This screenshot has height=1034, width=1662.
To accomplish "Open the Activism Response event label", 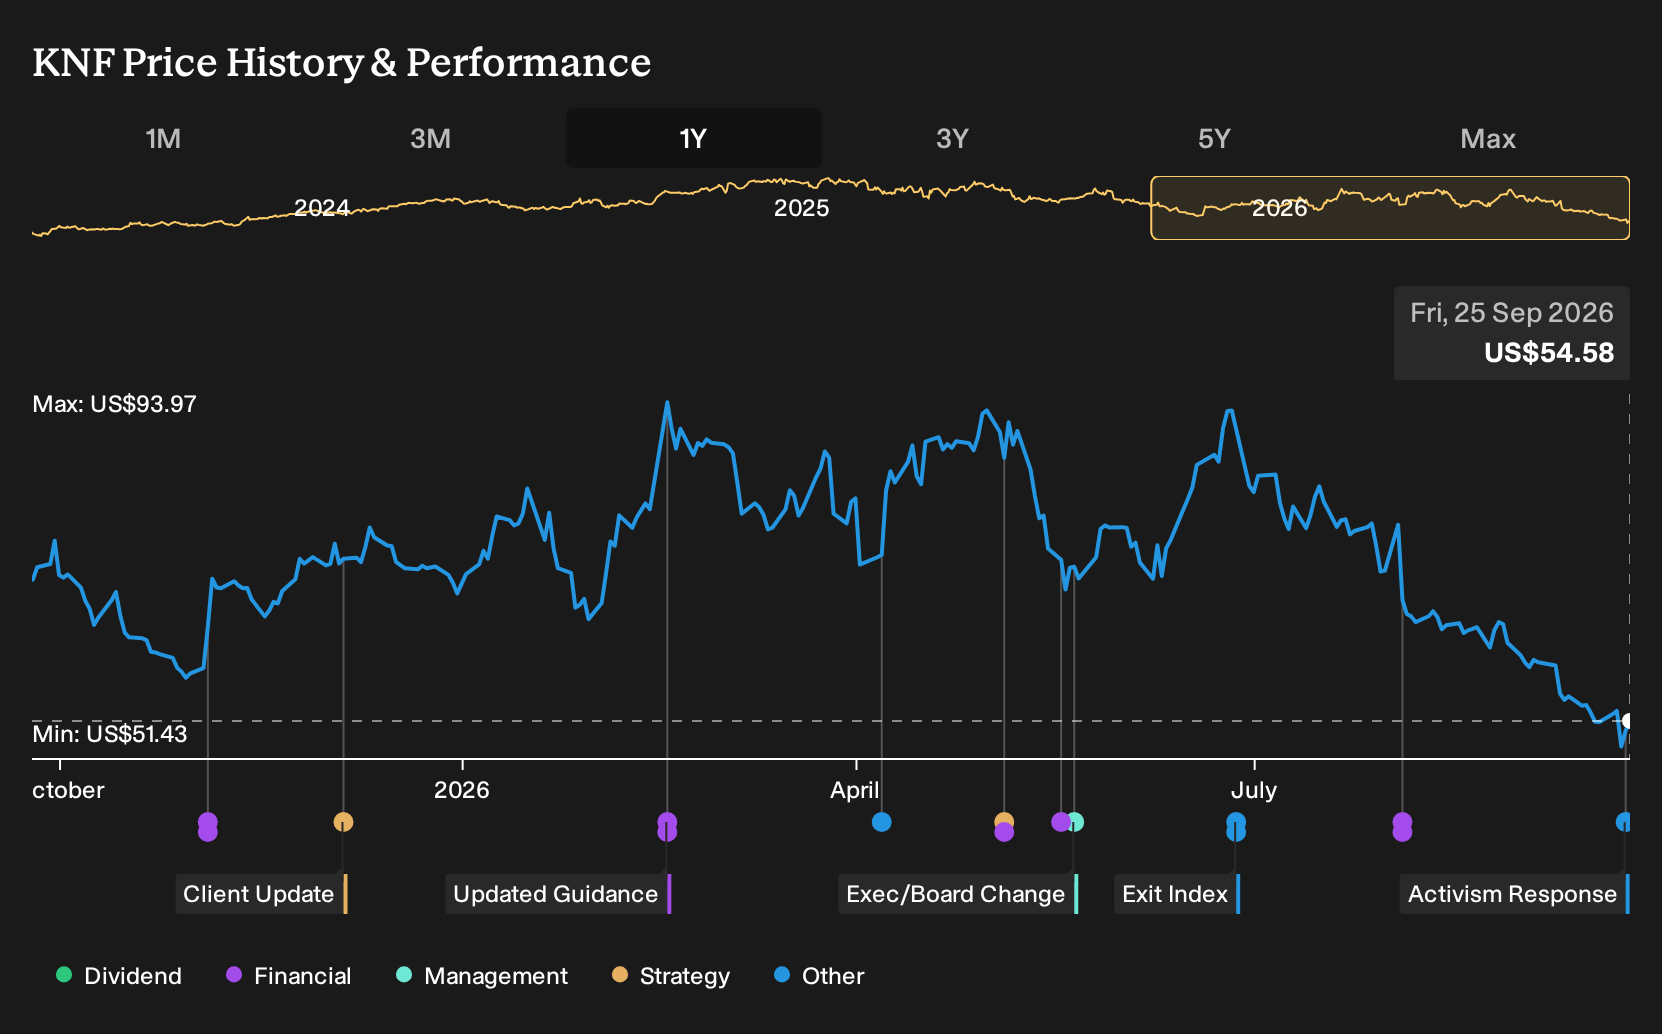I will click(x=1514, y=894).
